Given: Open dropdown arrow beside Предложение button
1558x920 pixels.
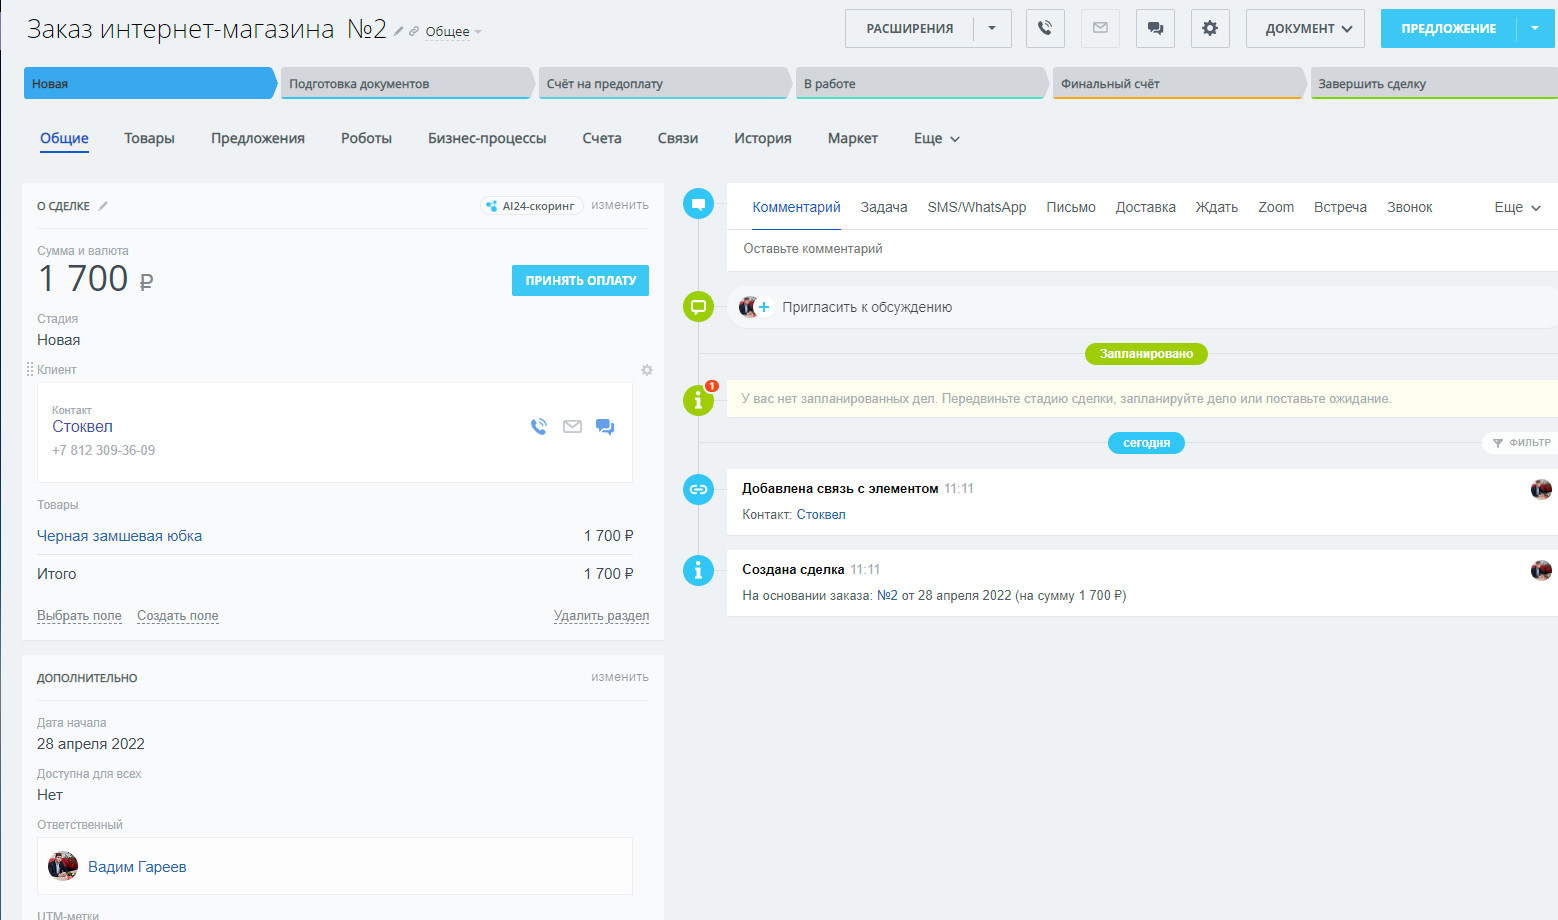Looking at the screenshot, I should 1535,29.
